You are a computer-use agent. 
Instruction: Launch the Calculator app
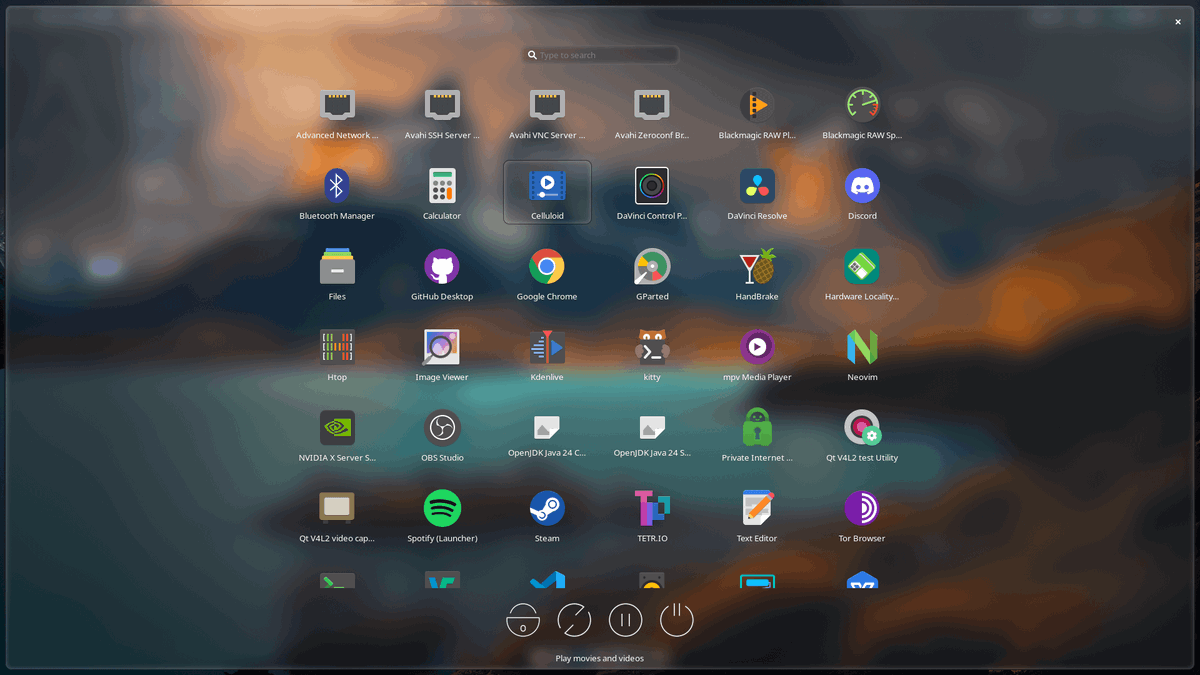(442, 193)
